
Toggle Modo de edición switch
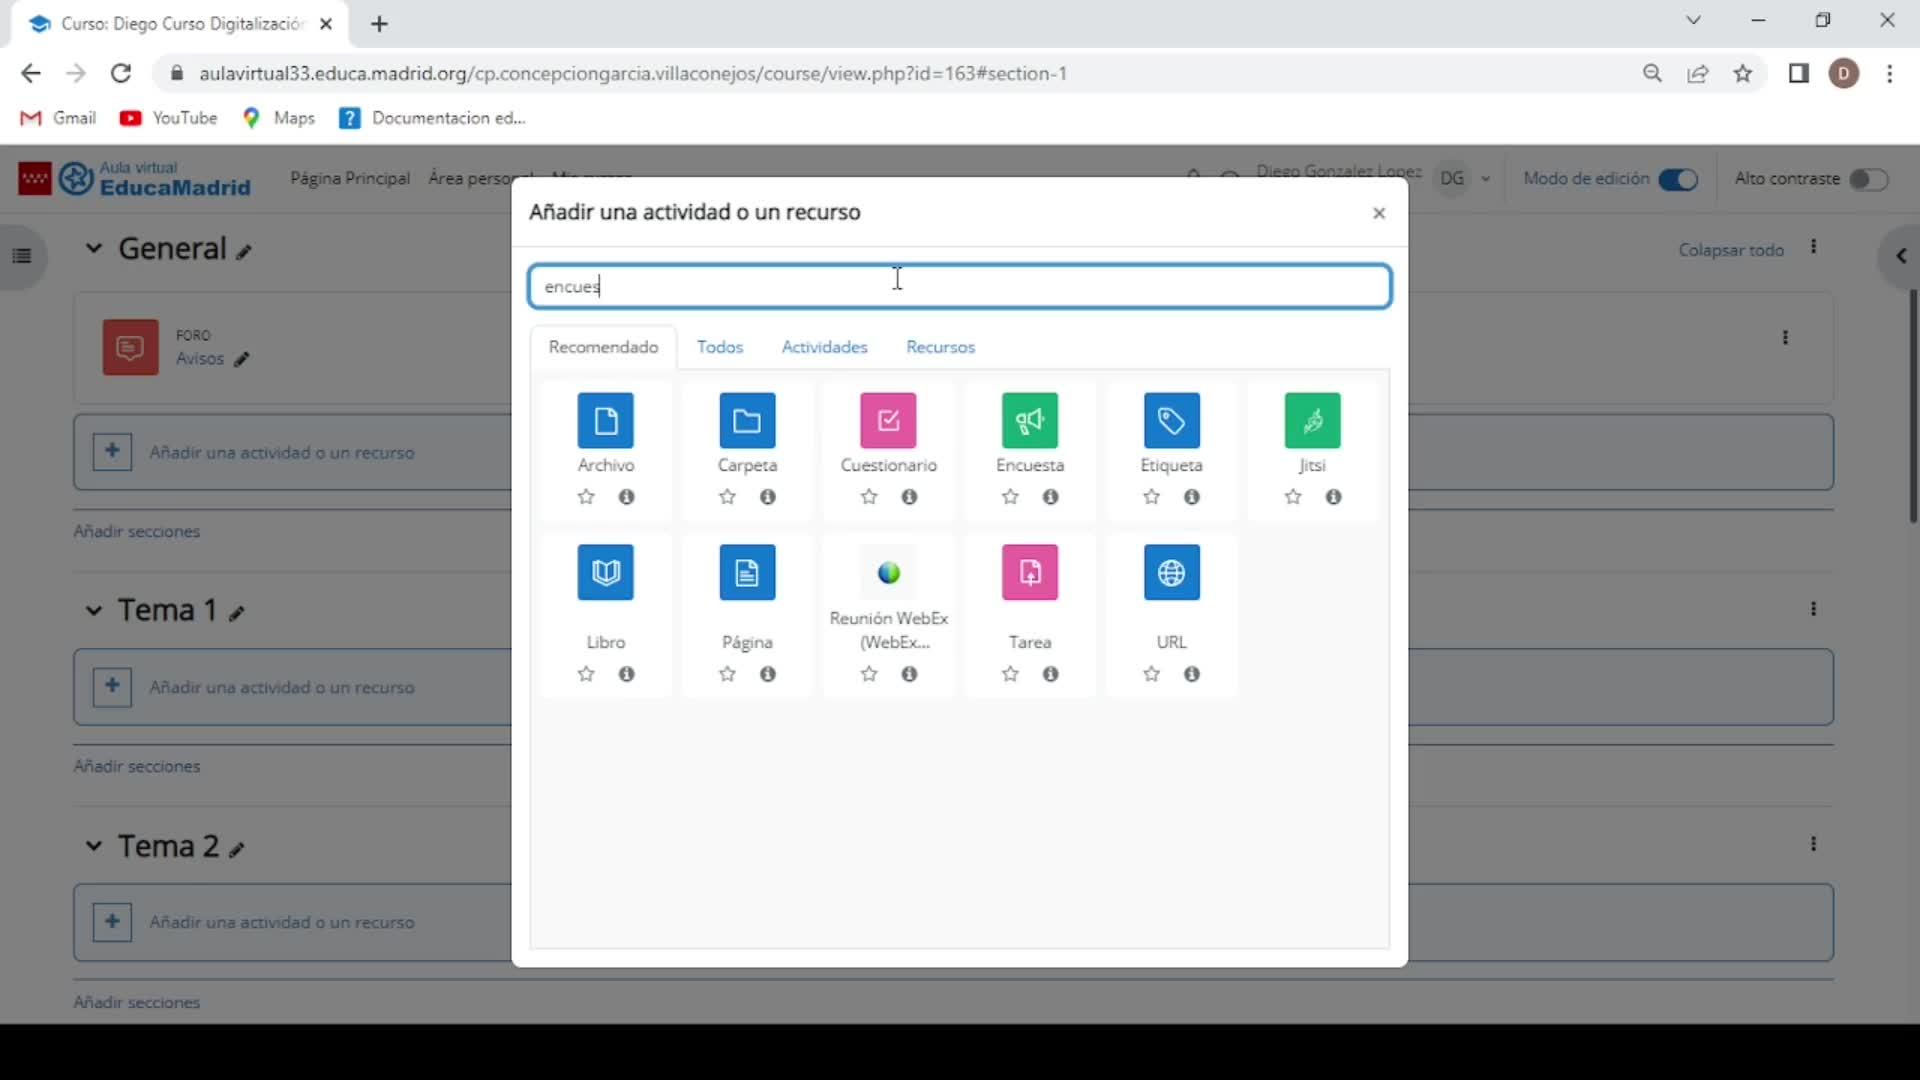click(1678, 179)
